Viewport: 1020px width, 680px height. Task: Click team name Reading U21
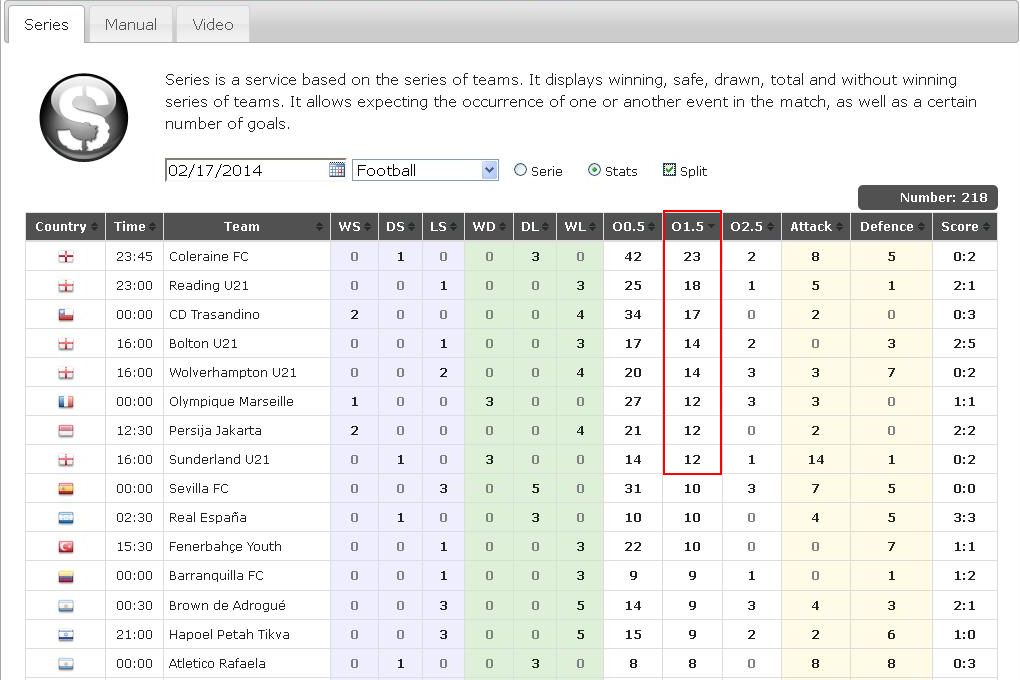coord(209,286)
